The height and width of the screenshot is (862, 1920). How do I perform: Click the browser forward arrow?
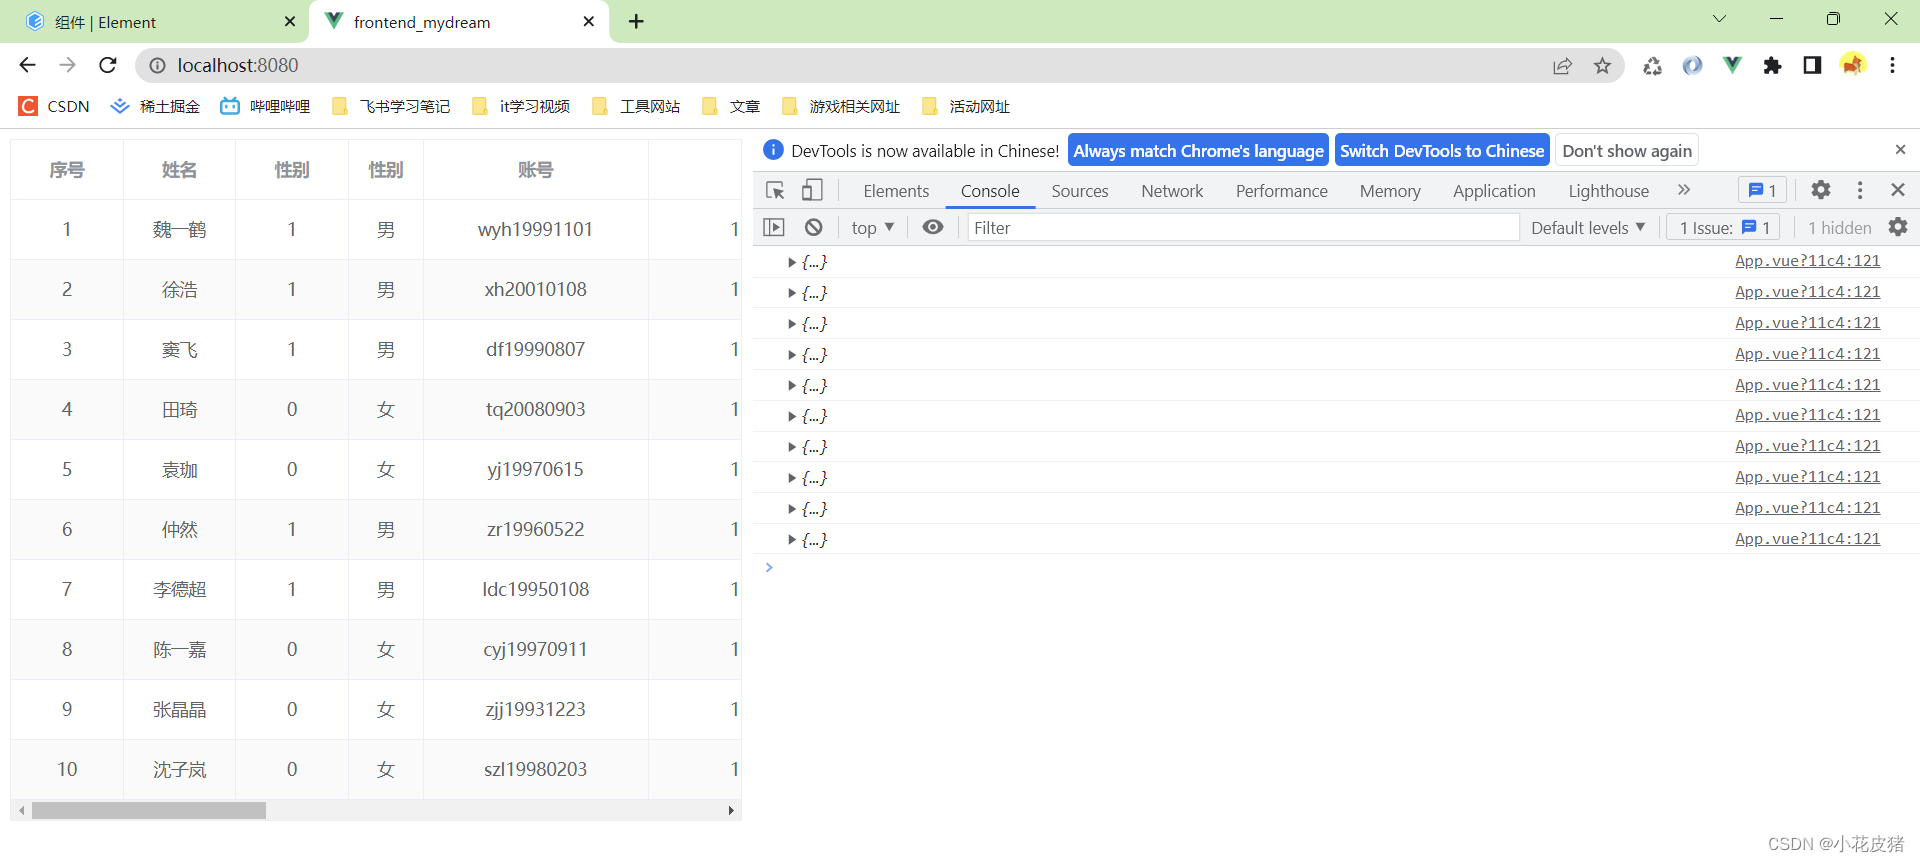(x=67, y=65)
